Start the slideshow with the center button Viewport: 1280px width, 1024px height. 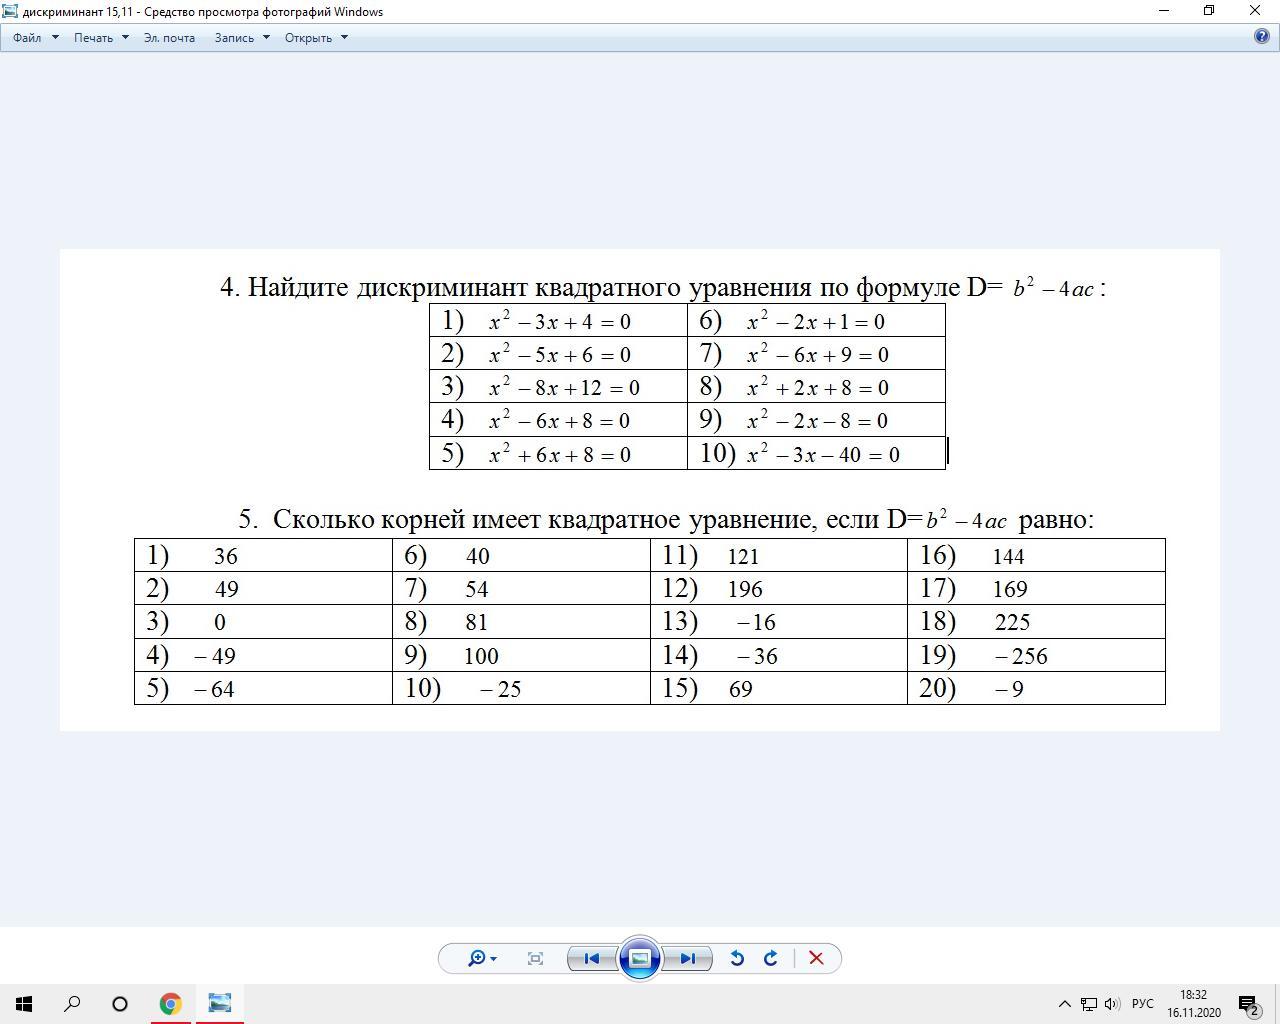point(640,958)
